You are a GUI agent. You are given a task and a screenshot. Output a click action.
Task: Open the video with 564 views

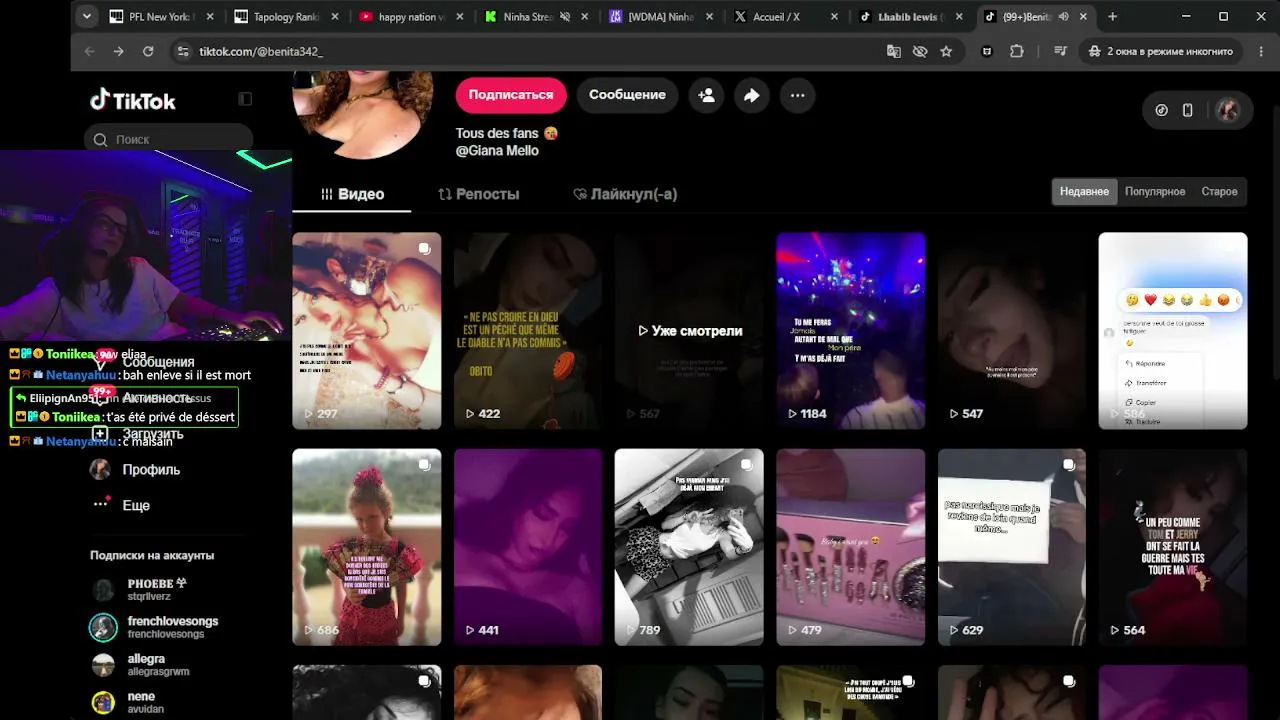click(1173, 547)
